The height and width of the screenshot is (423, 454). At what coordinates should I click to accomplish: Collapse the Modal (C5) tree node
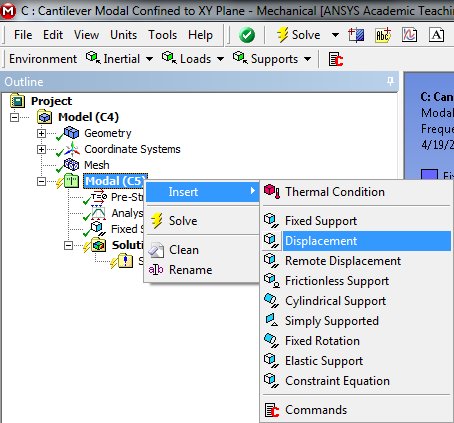click(x=41, y=181)
